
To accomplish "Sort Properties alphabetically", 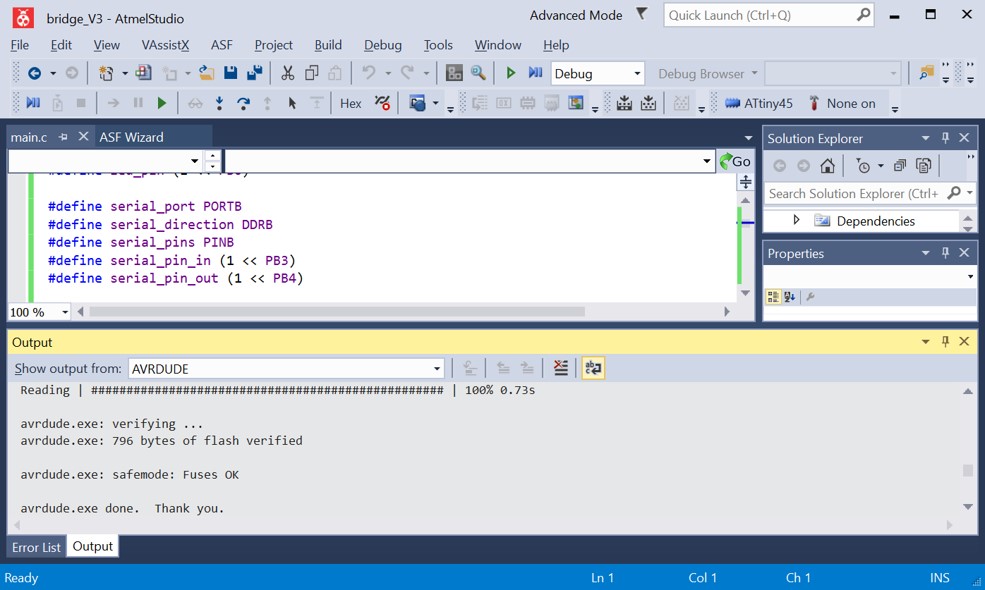I will [x=790, y=297].
